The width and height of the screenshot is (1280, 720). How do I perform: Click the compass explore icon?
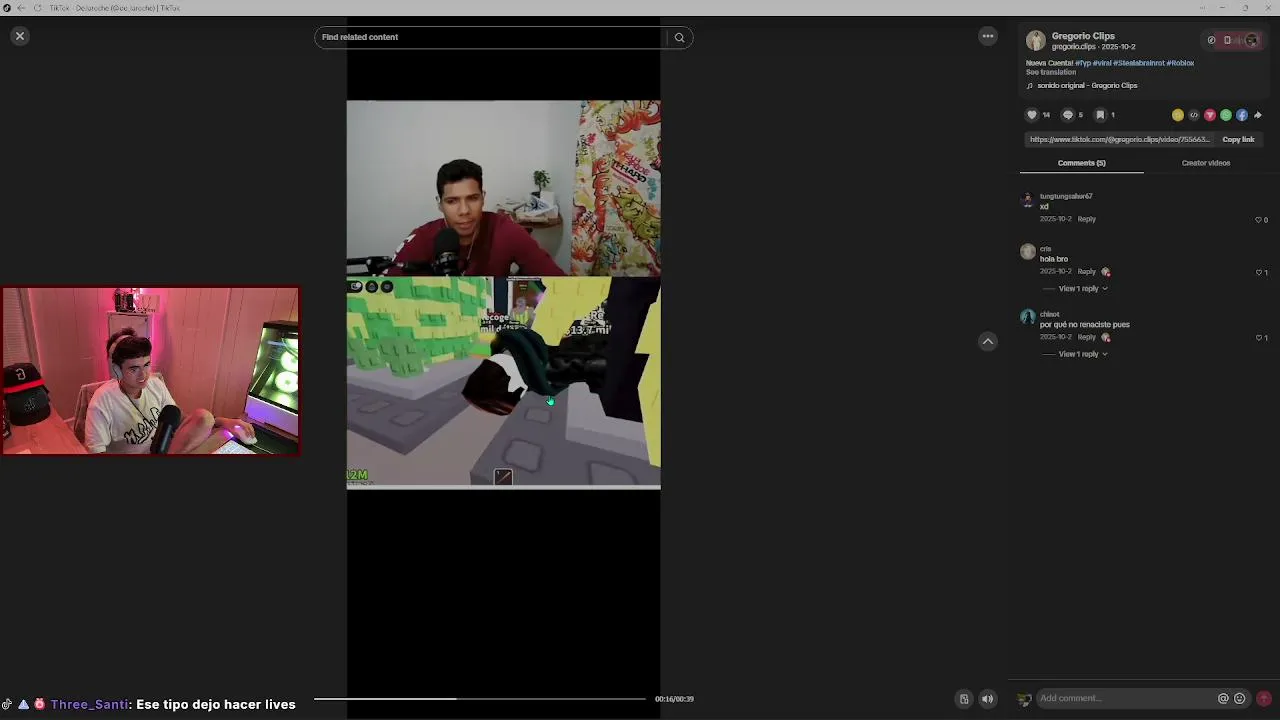tap(1211, 40)
